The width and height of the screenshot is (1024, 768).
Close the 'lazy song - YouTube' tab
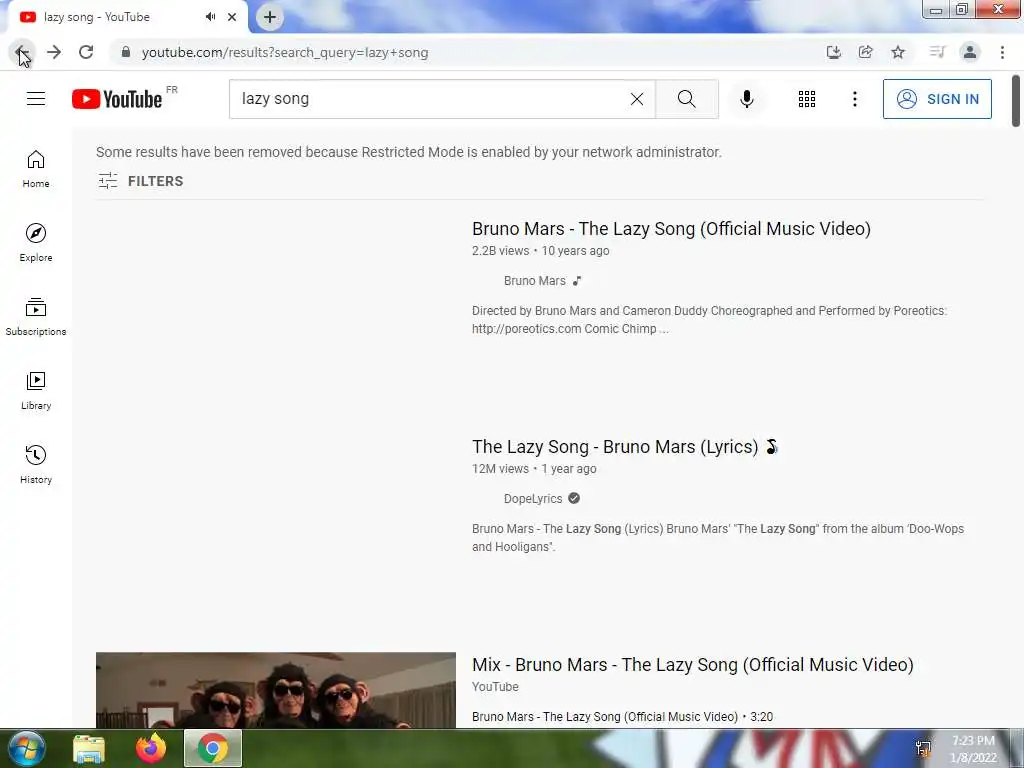point(232,17)
